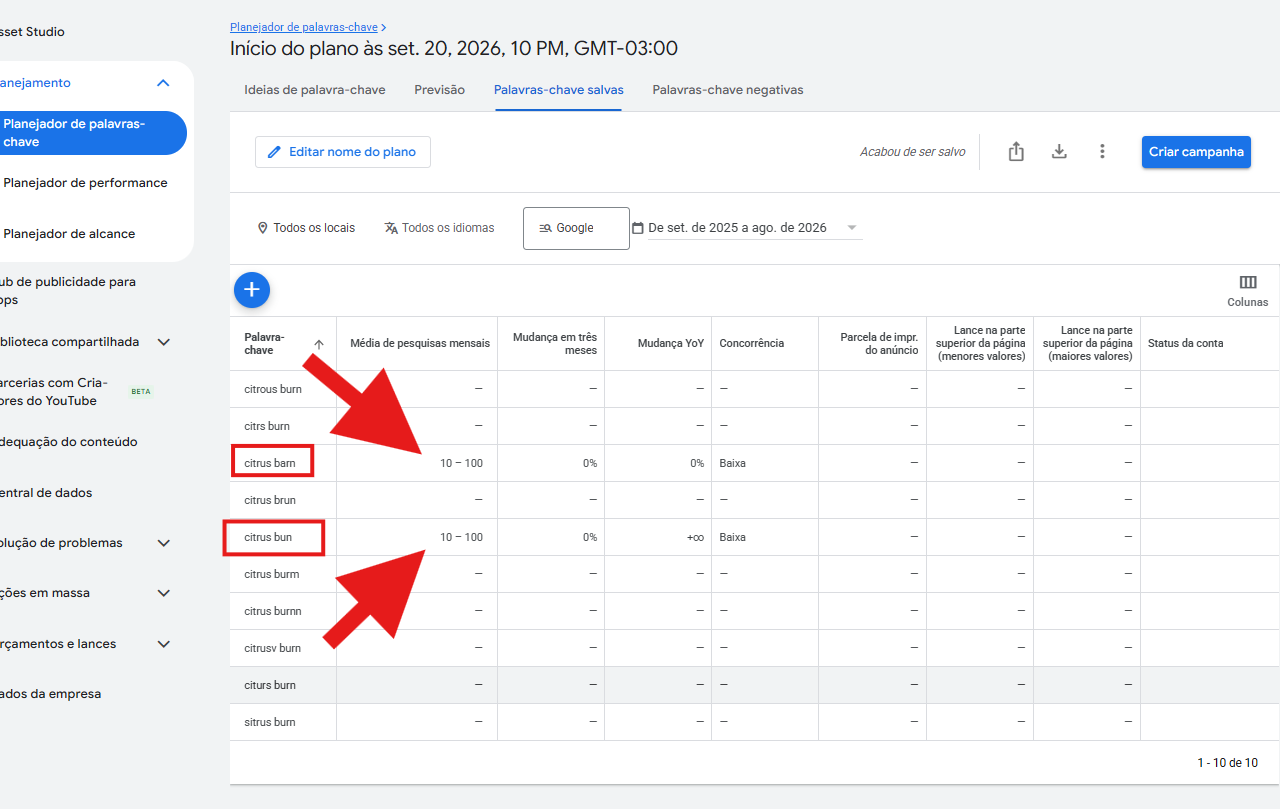Click the calendar icon of the date range
The height and width of the screenshot is (809, 1280).
pos(637,228)
